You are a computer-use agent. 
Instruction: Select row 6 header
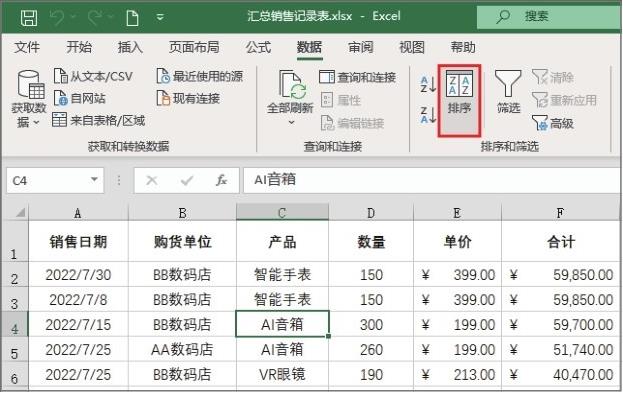(x=14, y=374)
